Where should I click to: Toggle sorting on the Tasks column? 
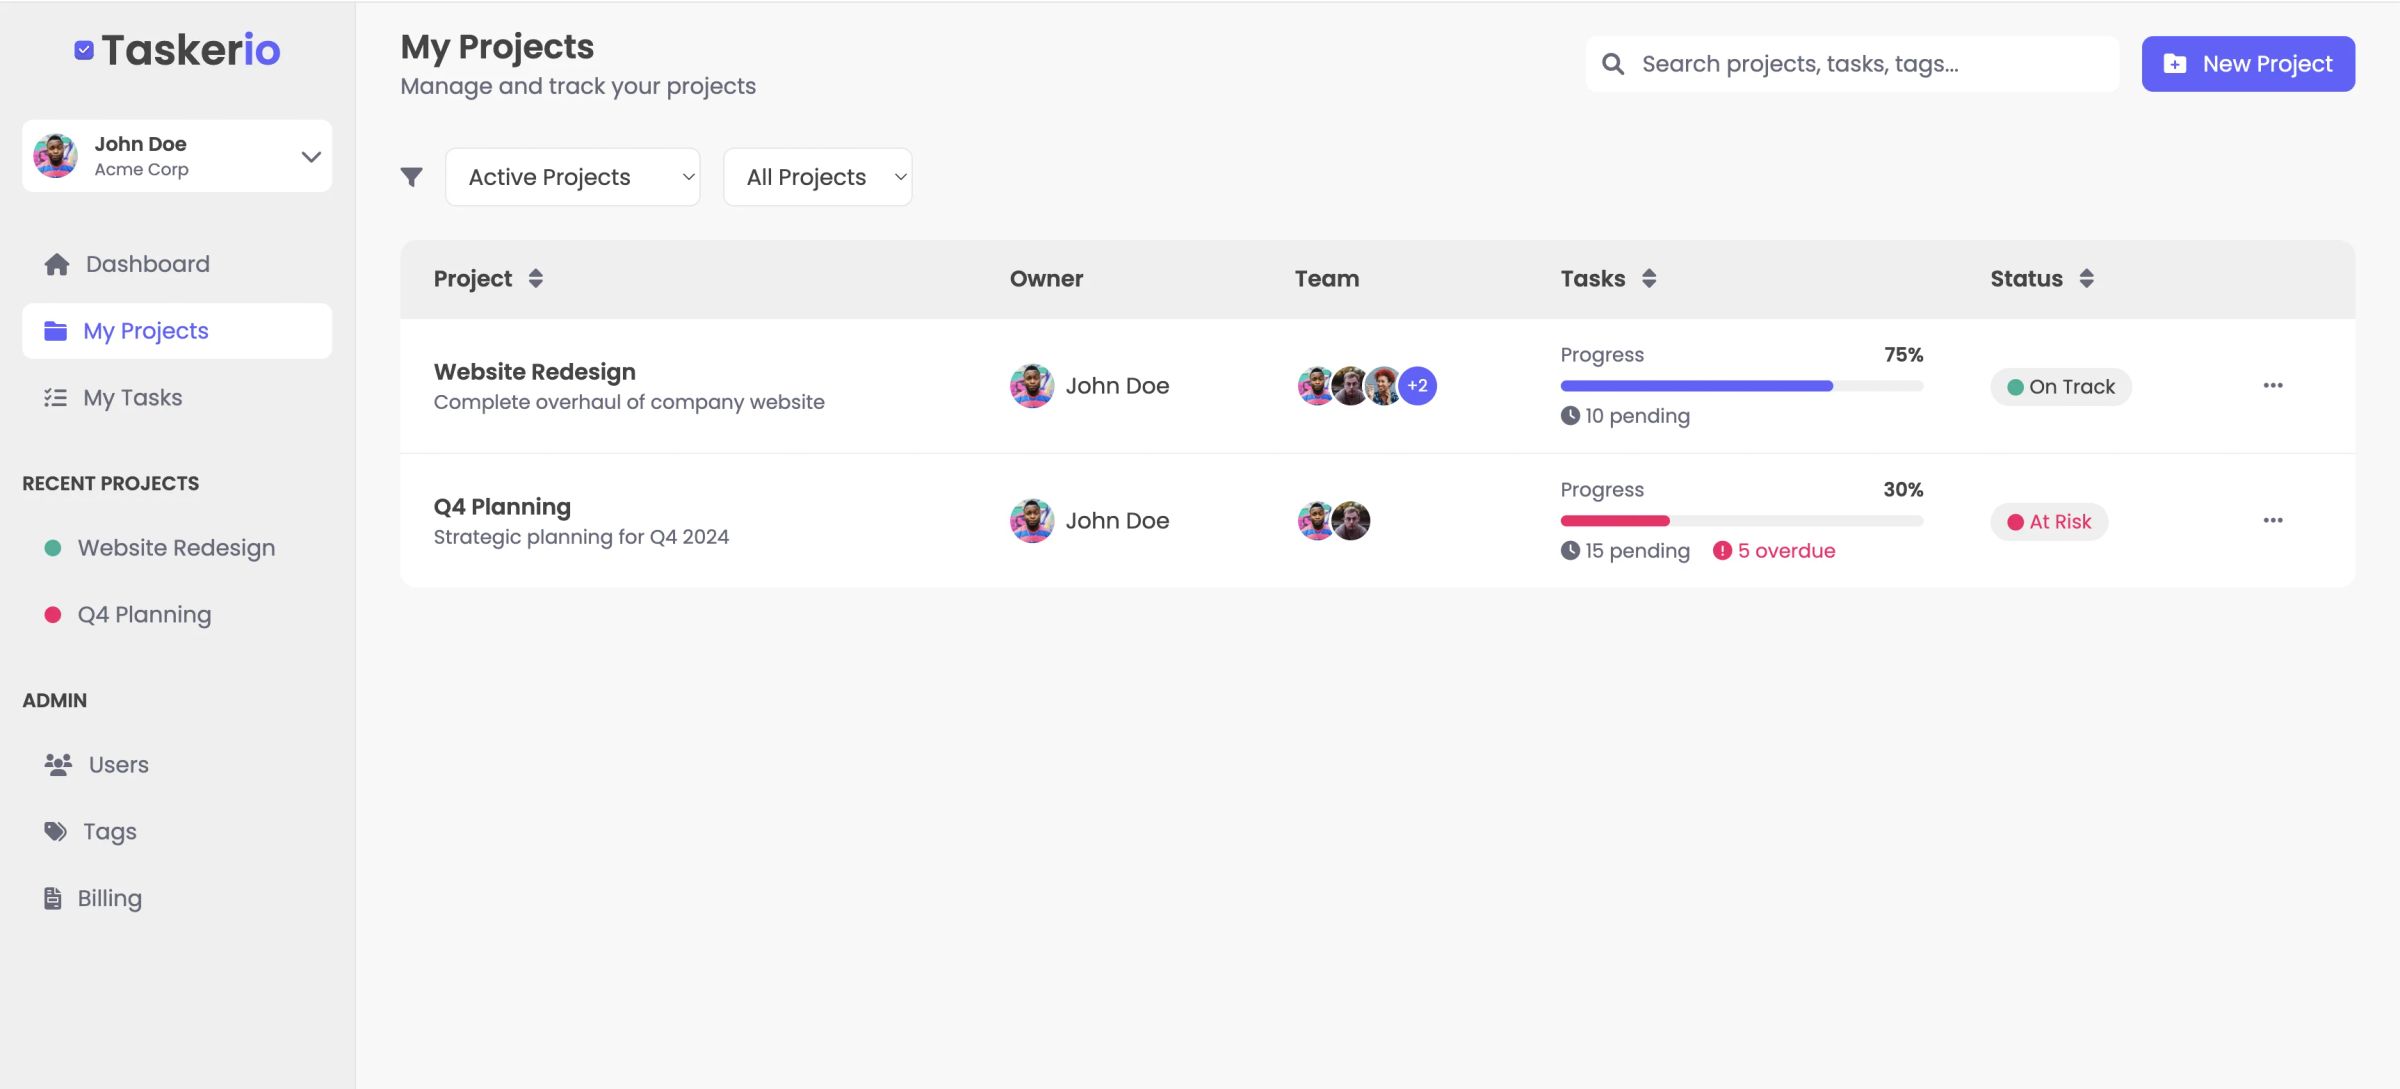pyautogui.click(x=1648, y=278)
